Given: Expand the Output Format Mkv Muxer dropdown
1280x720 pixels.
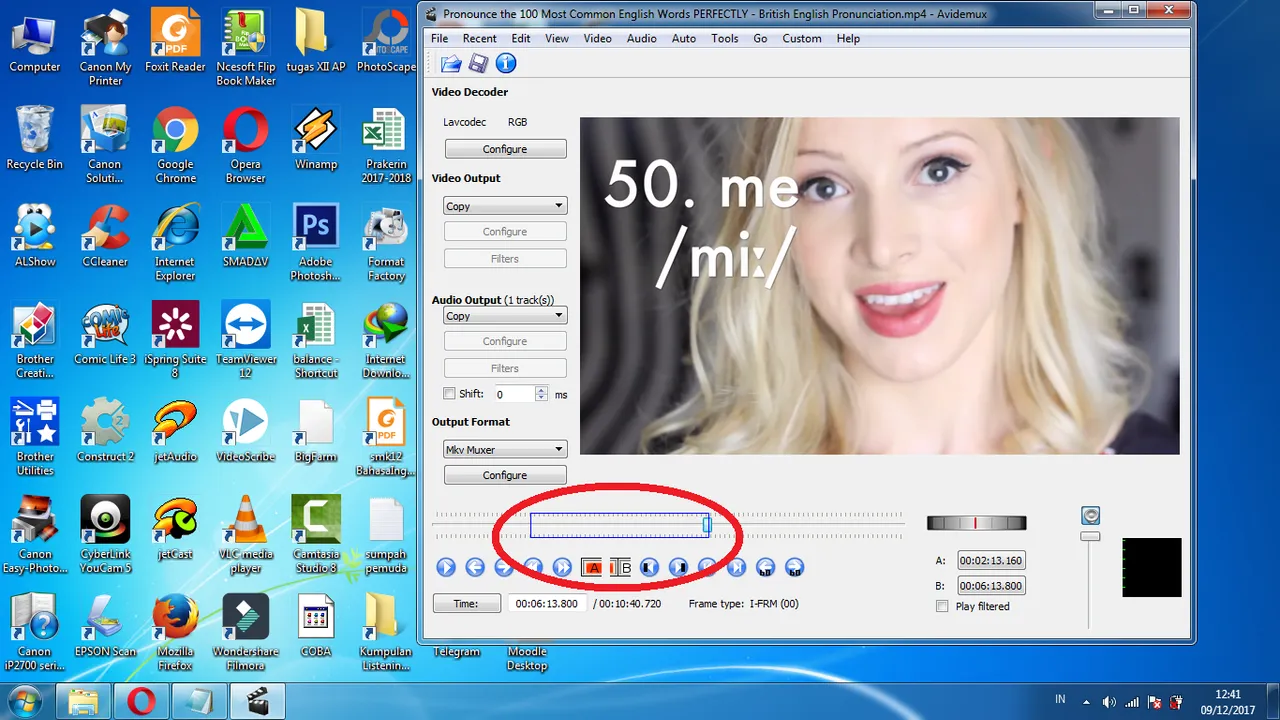Looking at the screenshot, I should (505, 450).
